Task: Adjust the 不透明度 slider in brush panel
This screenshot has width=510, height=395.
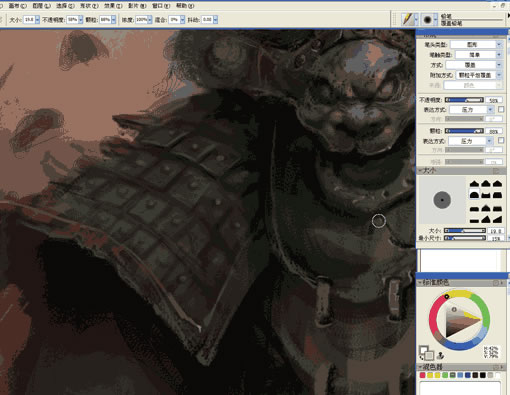Action: coord(464,100)
